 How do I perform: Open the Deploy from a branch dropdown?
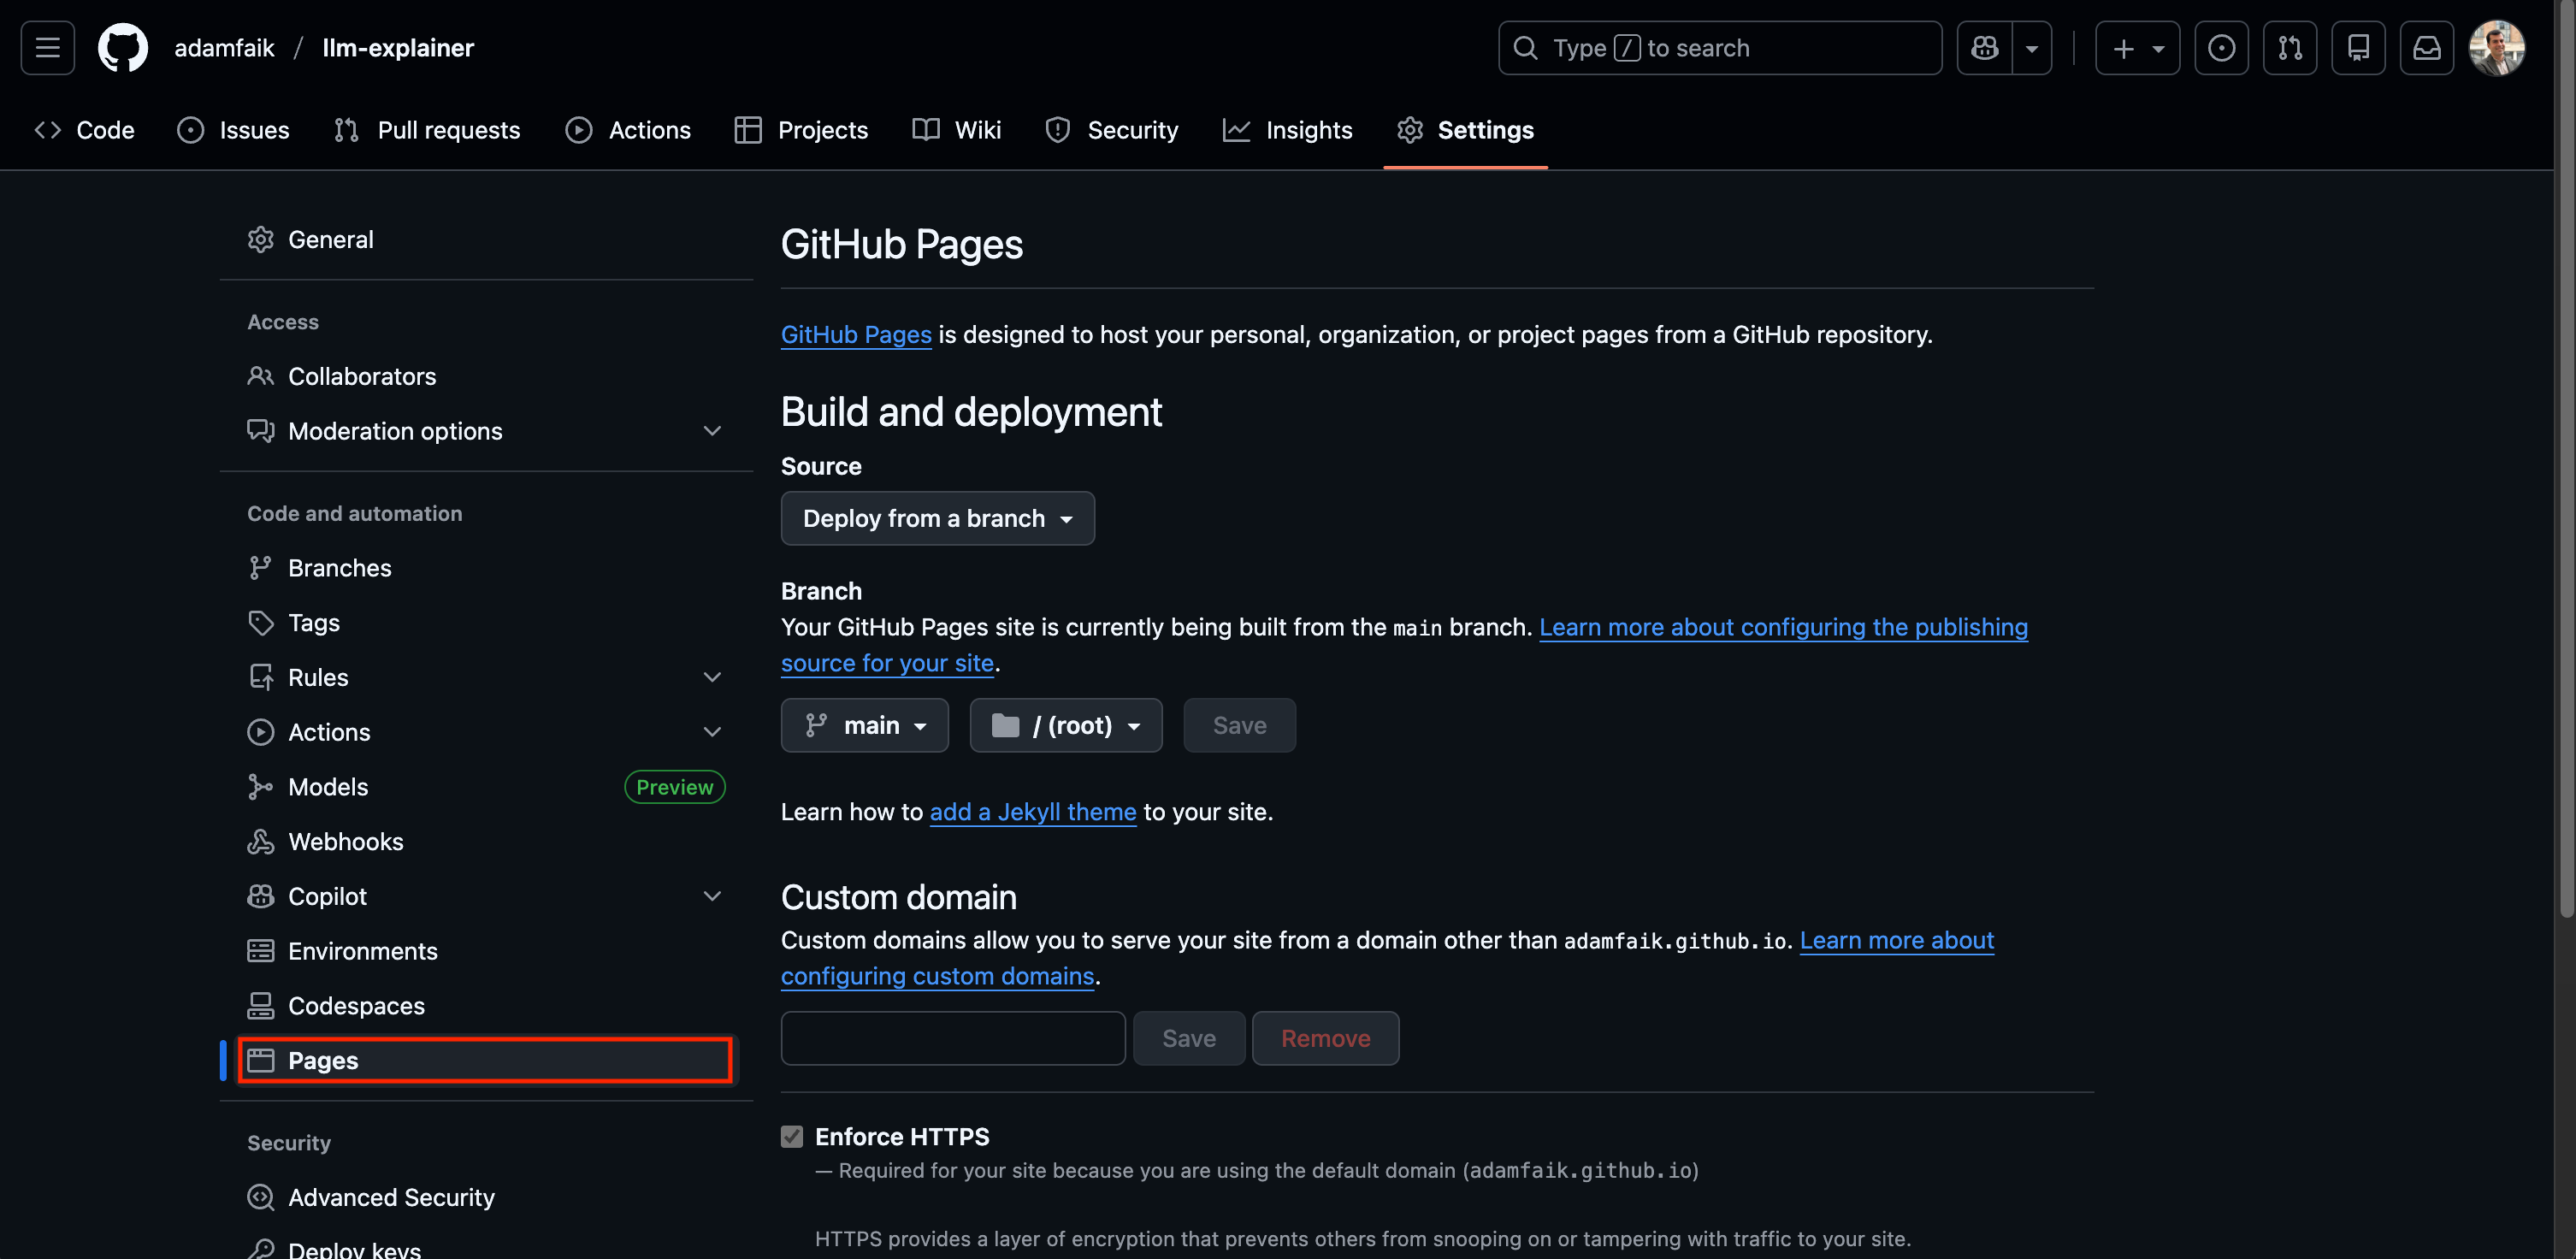click(x=937, y=518)
